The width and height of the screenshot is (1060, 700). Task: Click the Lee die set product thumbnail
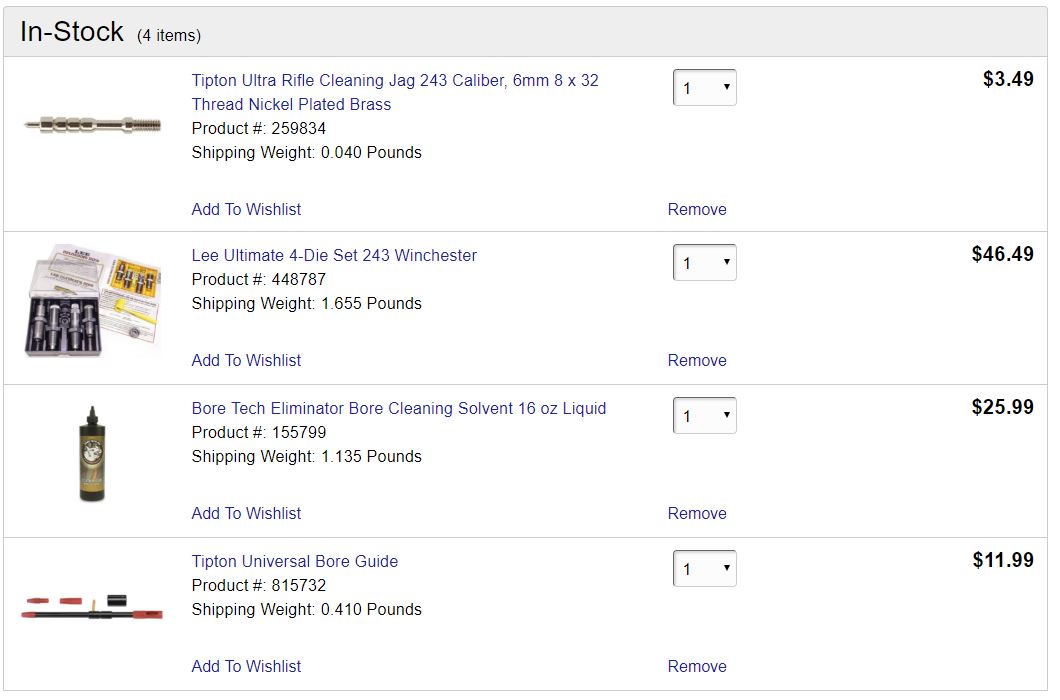click(x=93, y=300)
